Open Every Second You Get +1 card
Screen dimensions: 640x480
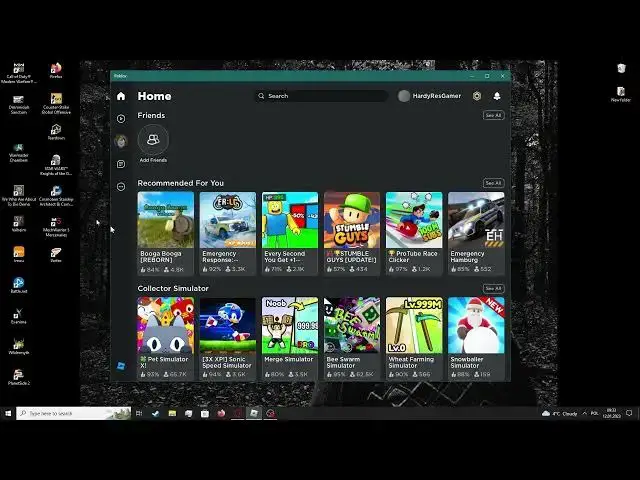click(x=290, y=233)
